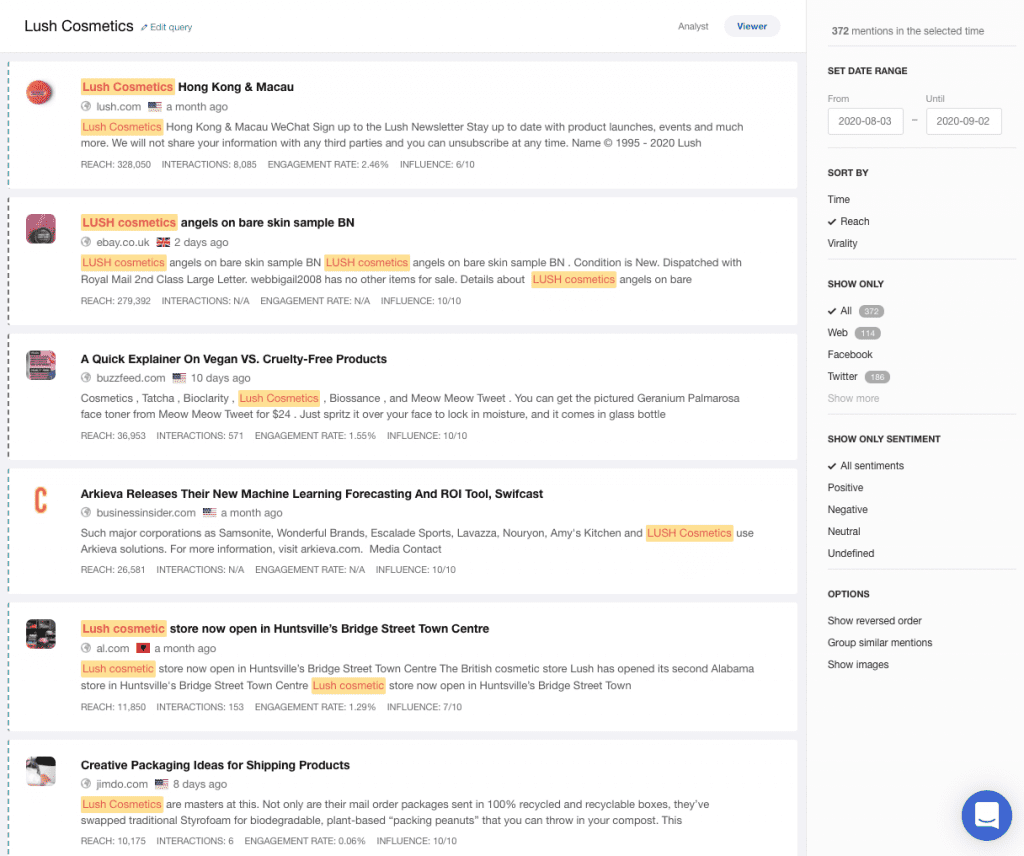
Task: Open the chat support bubble icon
Action: click(x=986, y=815)
